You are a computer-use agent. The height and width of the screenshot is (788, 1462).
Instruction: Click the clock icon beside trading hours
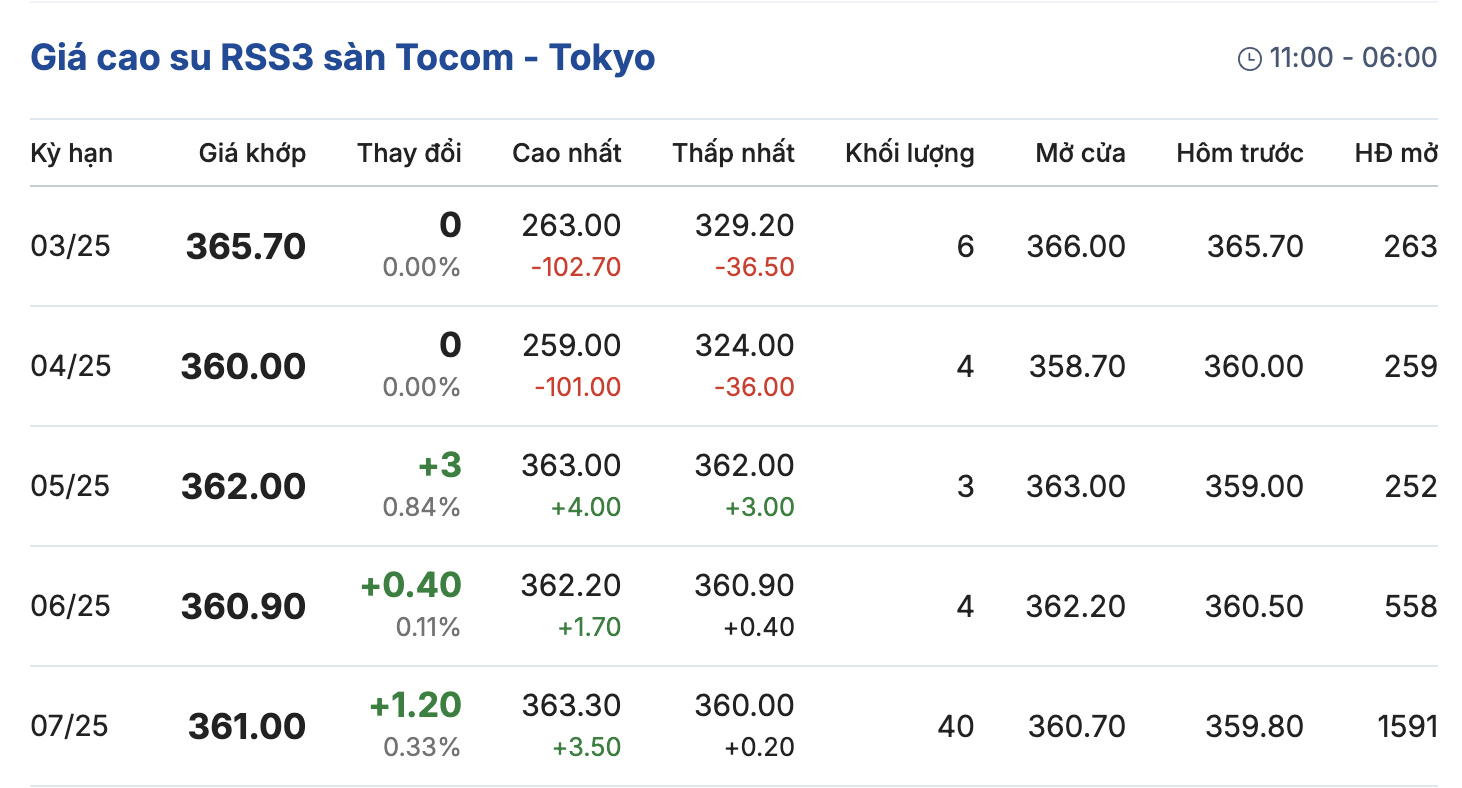coord(1249,59)
